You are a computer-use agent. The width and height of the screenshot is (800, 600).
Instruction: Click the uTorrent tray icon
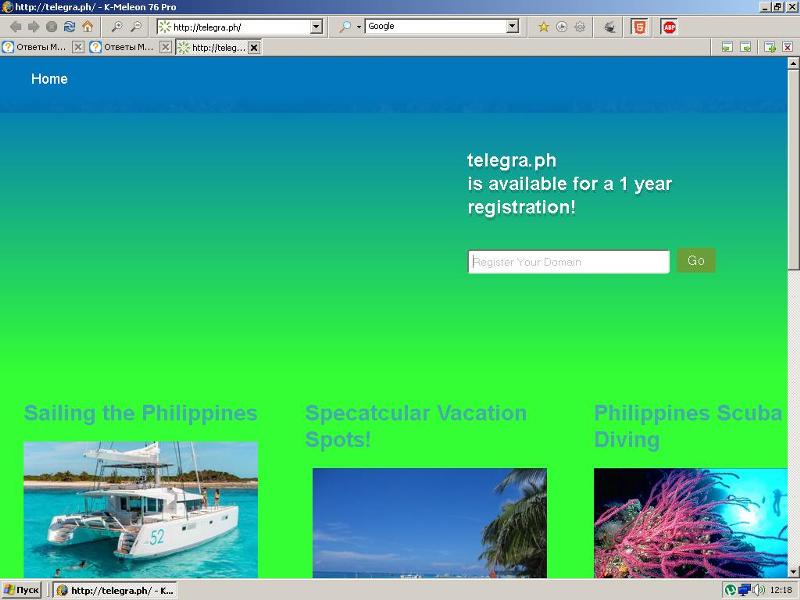pos(730,590)
